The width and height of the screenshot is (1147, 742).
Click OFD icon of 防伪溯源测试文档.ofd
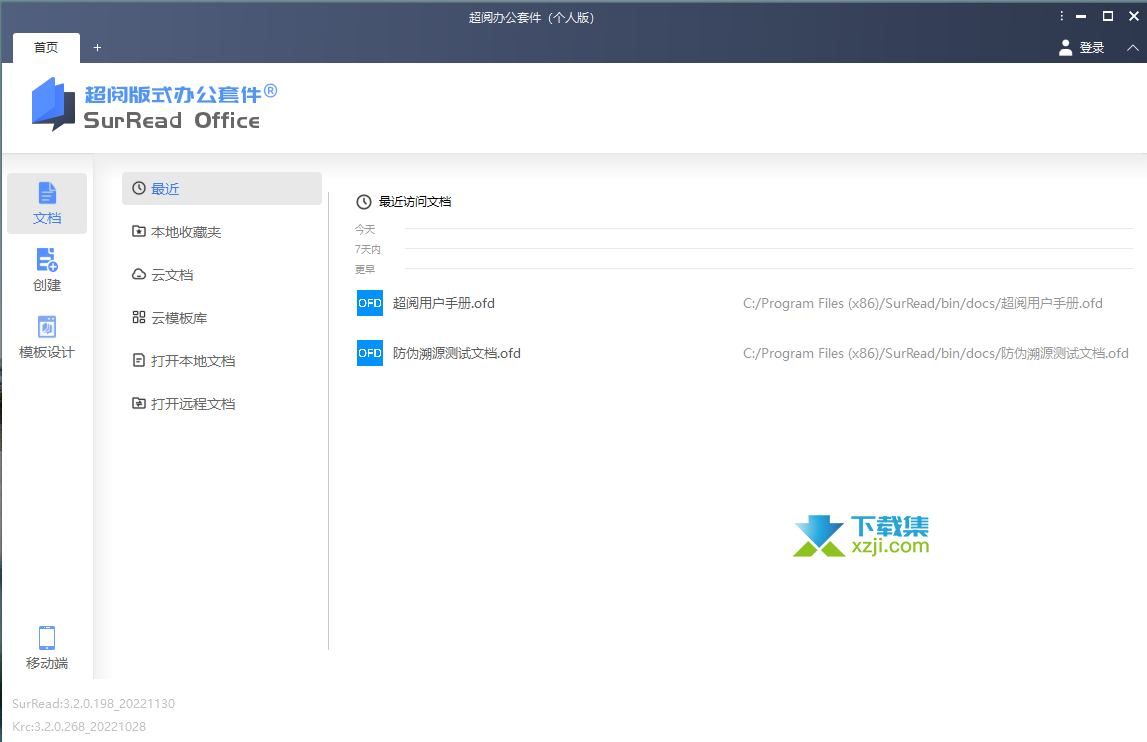369,353
